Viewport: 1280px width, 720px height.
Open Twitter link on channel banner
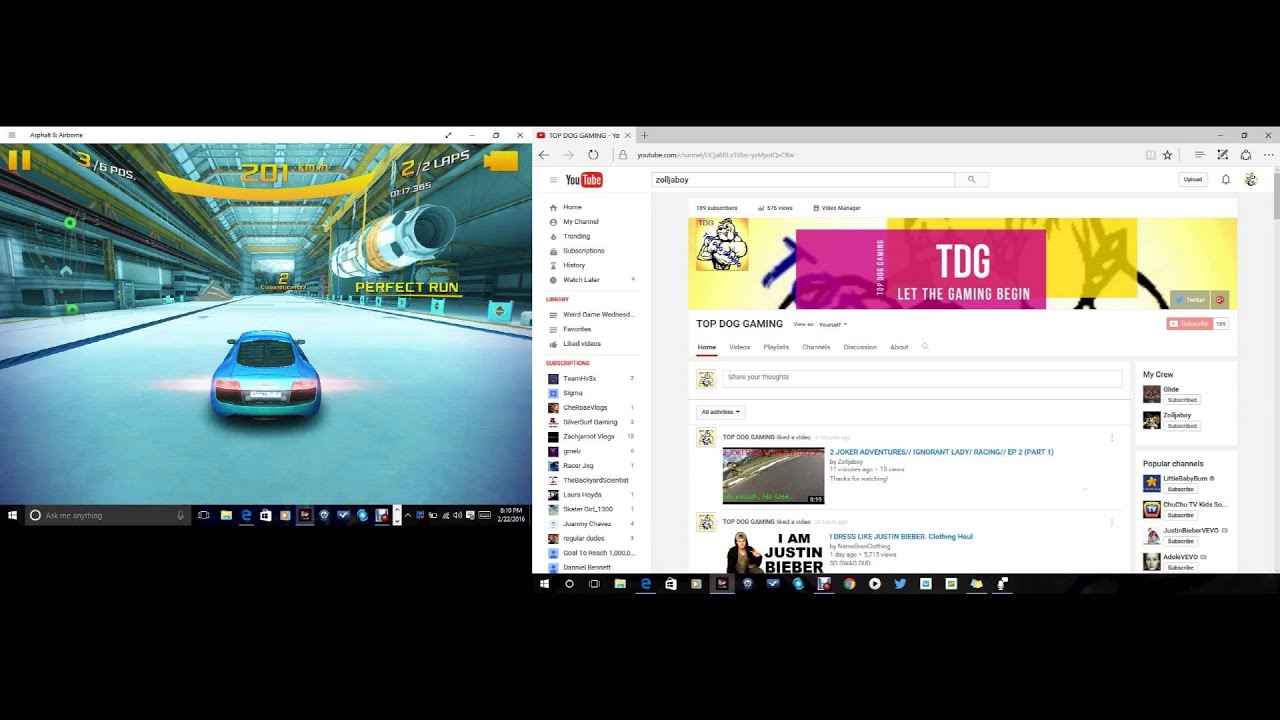(1191, 300)
